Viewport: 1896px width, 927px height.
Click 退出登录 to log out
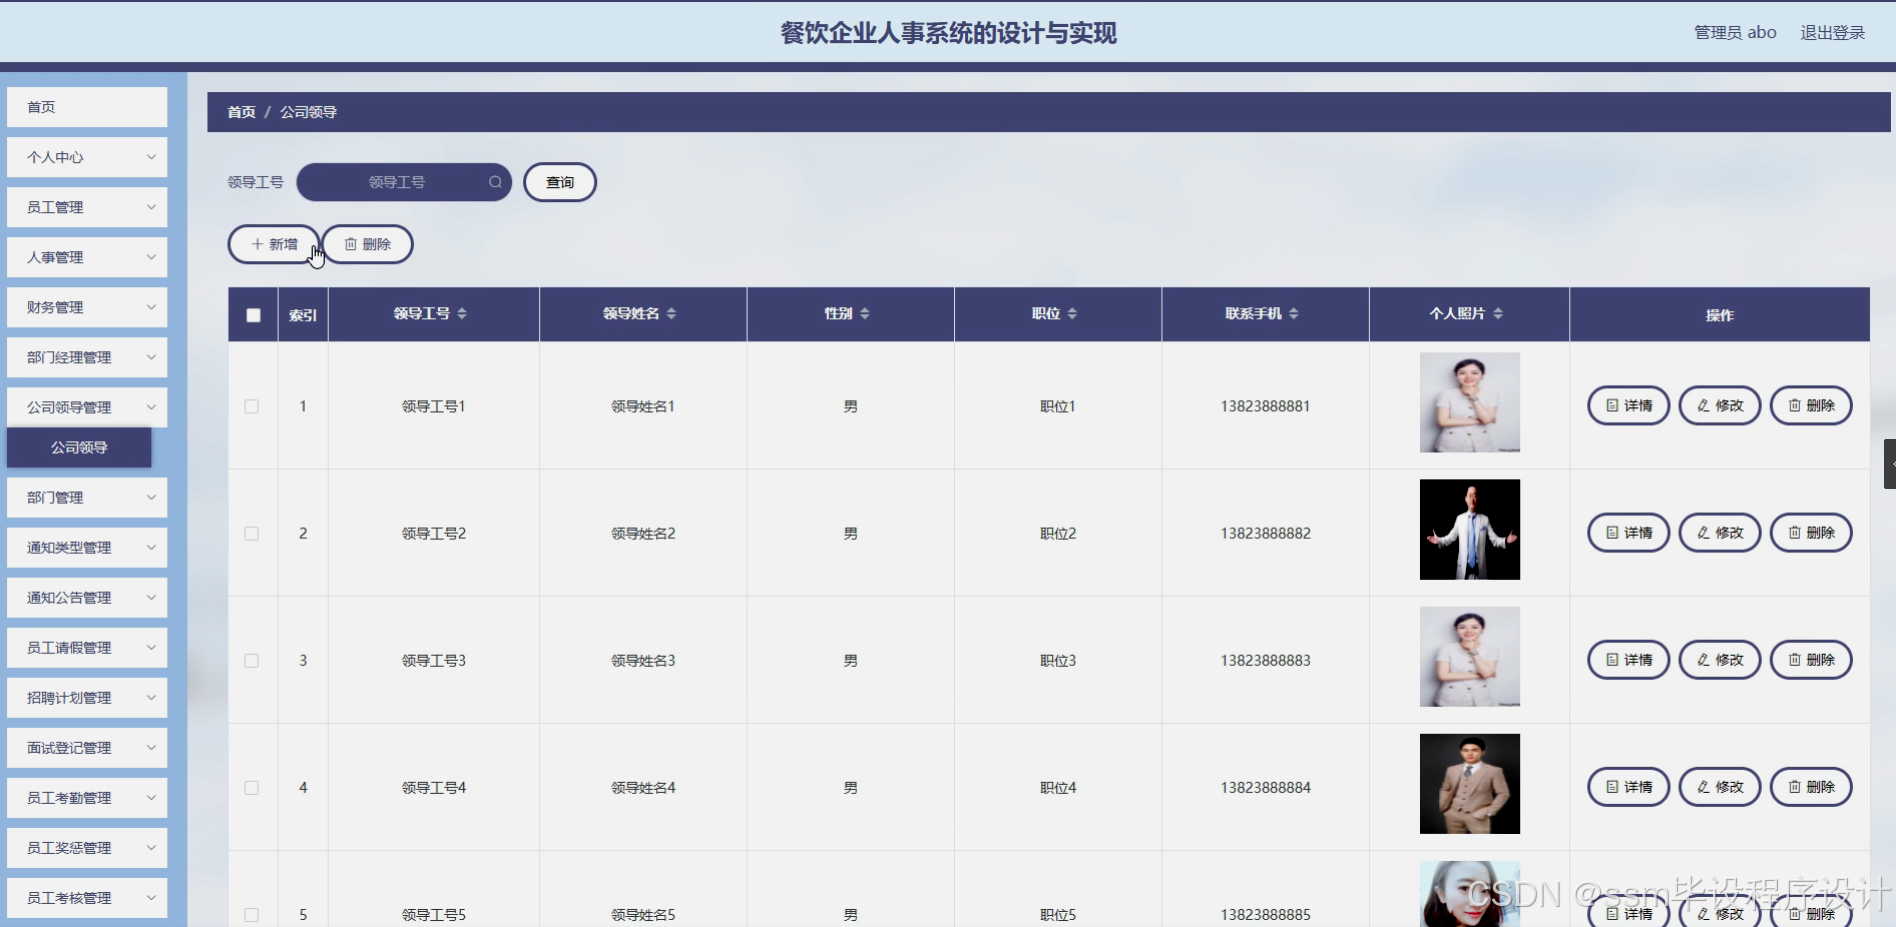click(x=1832, y=33)
